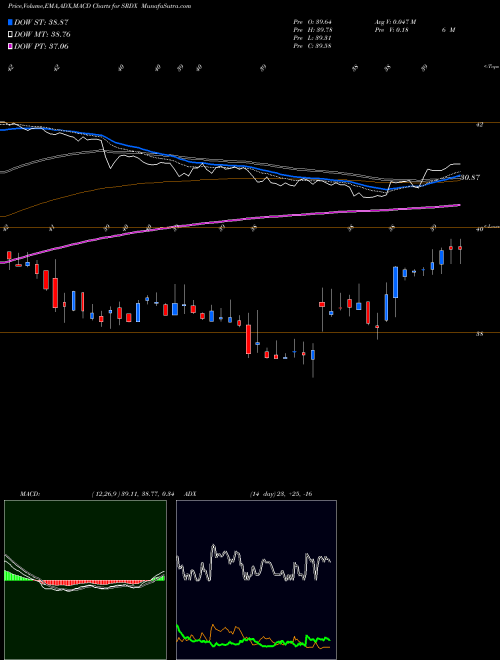Screen dimensions: 500x660
Task: Click the 40 price level label
Action: tap(480, 229)
